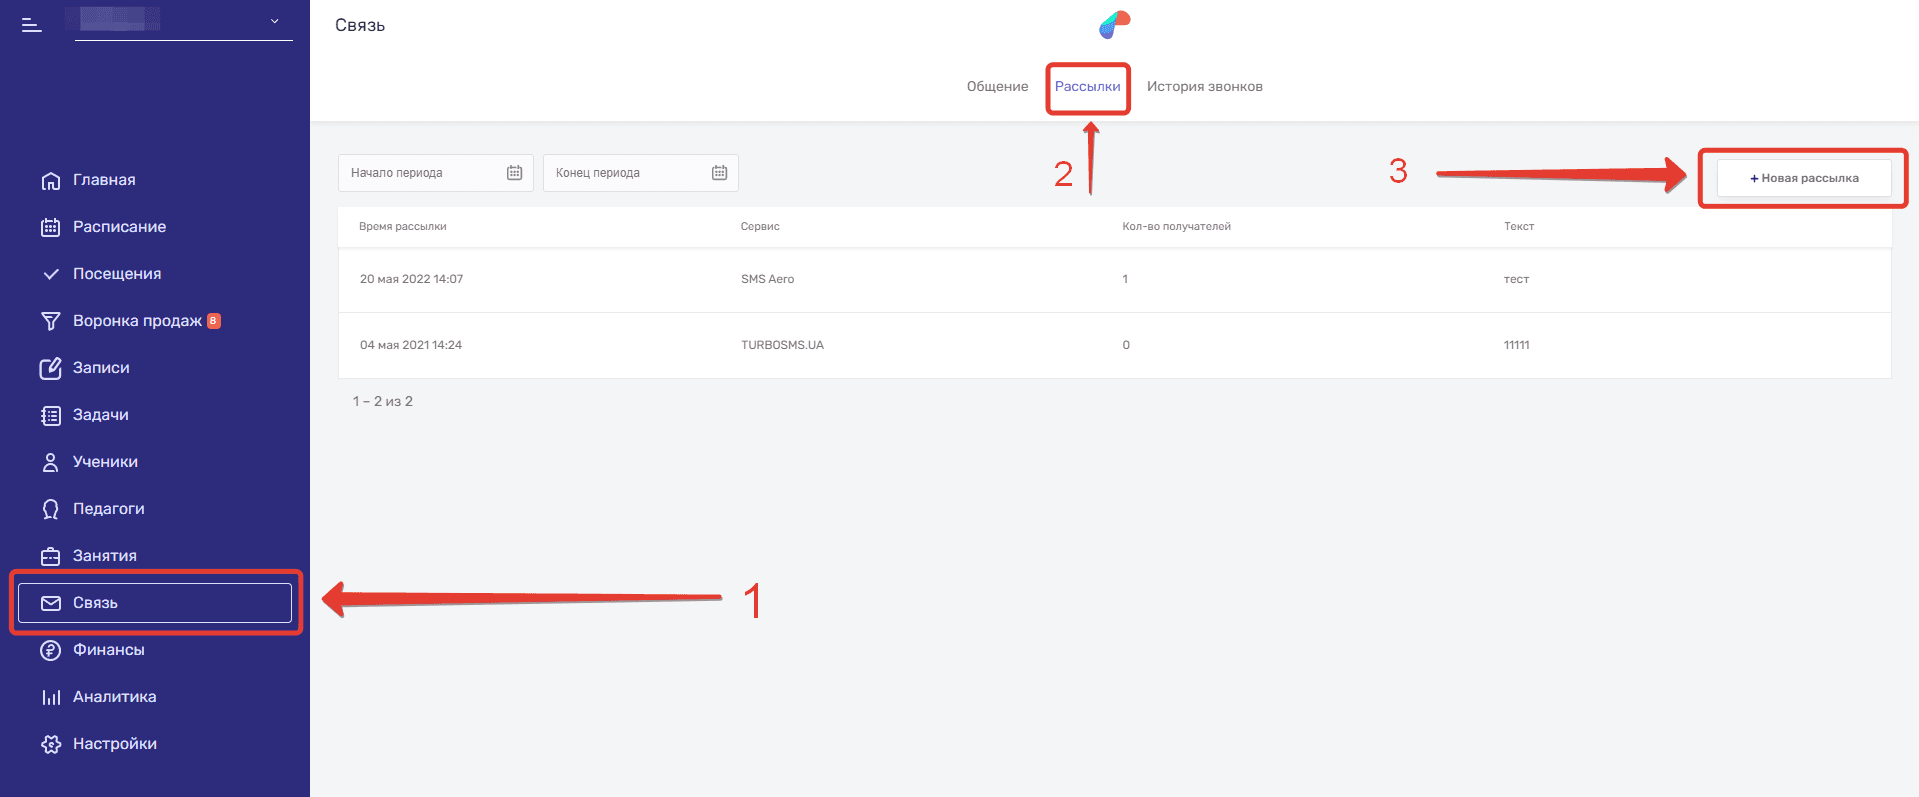The width and height of the screenshot is (1919, 797).
Task: Switch to the Общение tab
Action: (x=997, y=87)
